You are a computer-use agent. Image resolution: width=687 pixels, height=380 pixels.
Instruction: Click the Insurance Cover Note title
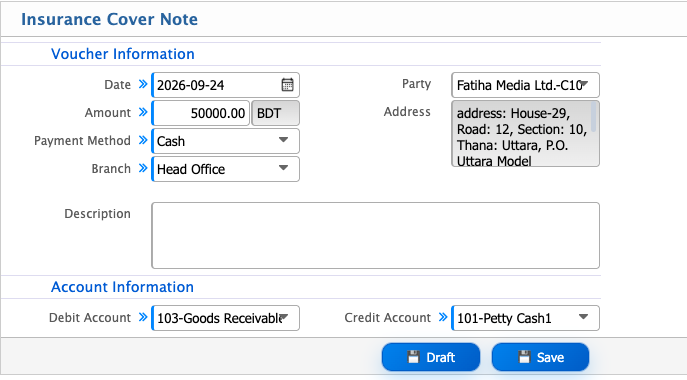[x=110, y=19]
